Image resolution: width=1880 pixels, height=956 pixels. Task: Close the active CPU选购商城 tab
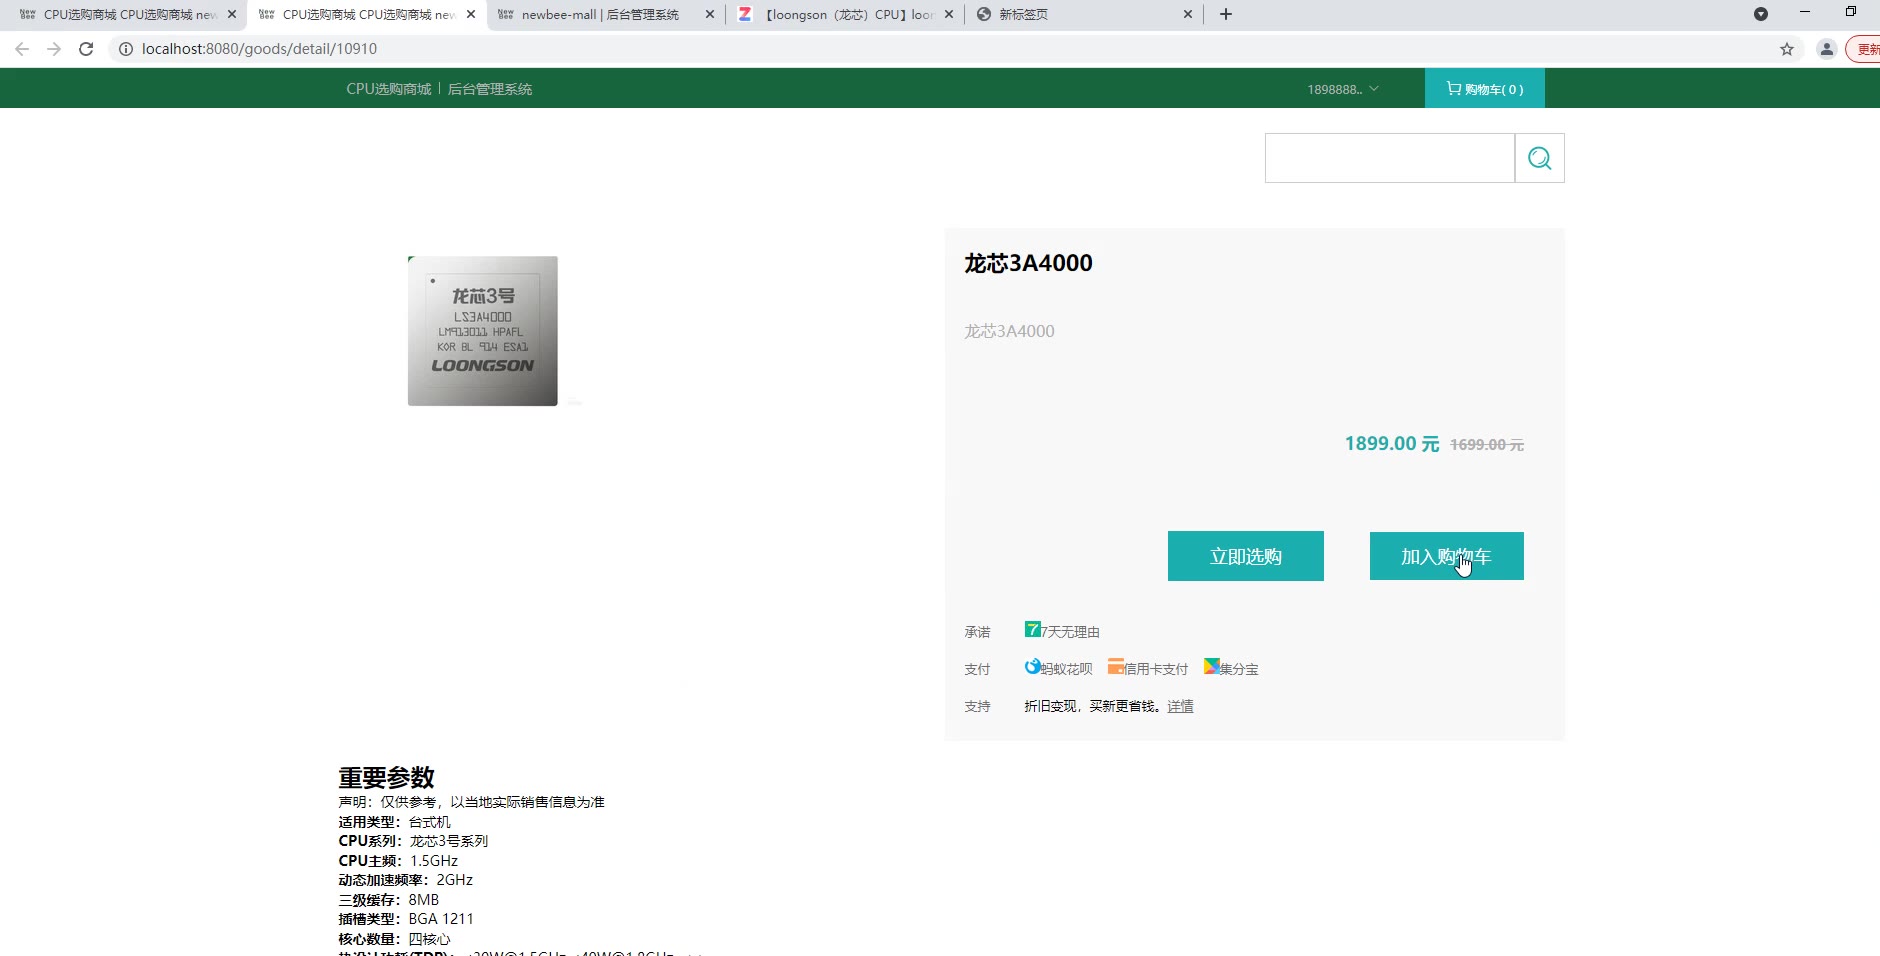coord(471,14)
